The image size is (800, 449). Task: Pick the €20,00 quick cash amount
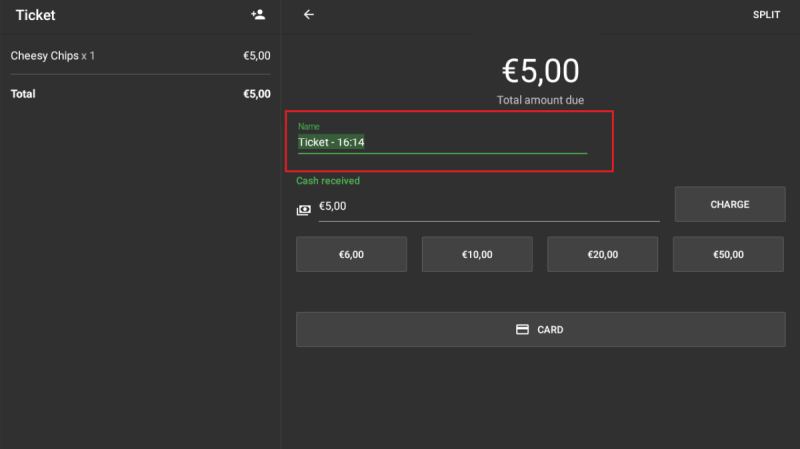603,254
